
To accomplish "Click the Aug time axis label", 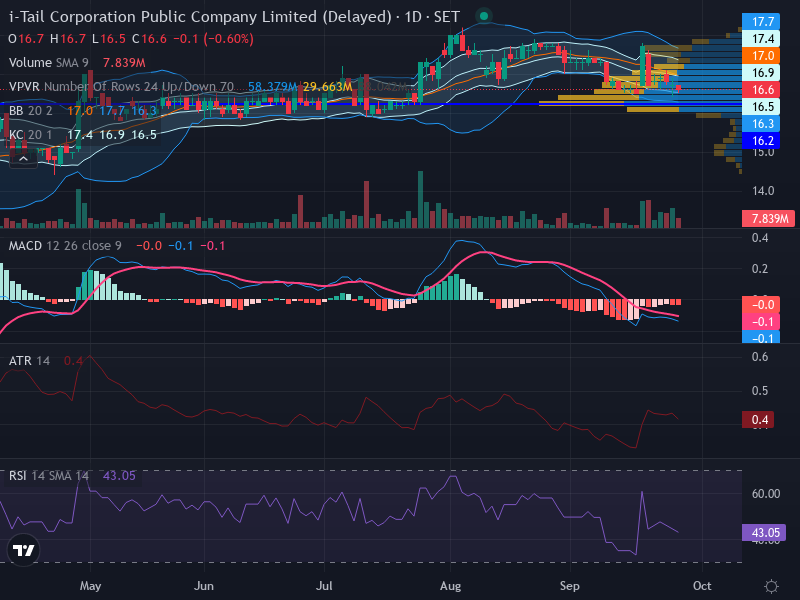I will click(450, 586).
